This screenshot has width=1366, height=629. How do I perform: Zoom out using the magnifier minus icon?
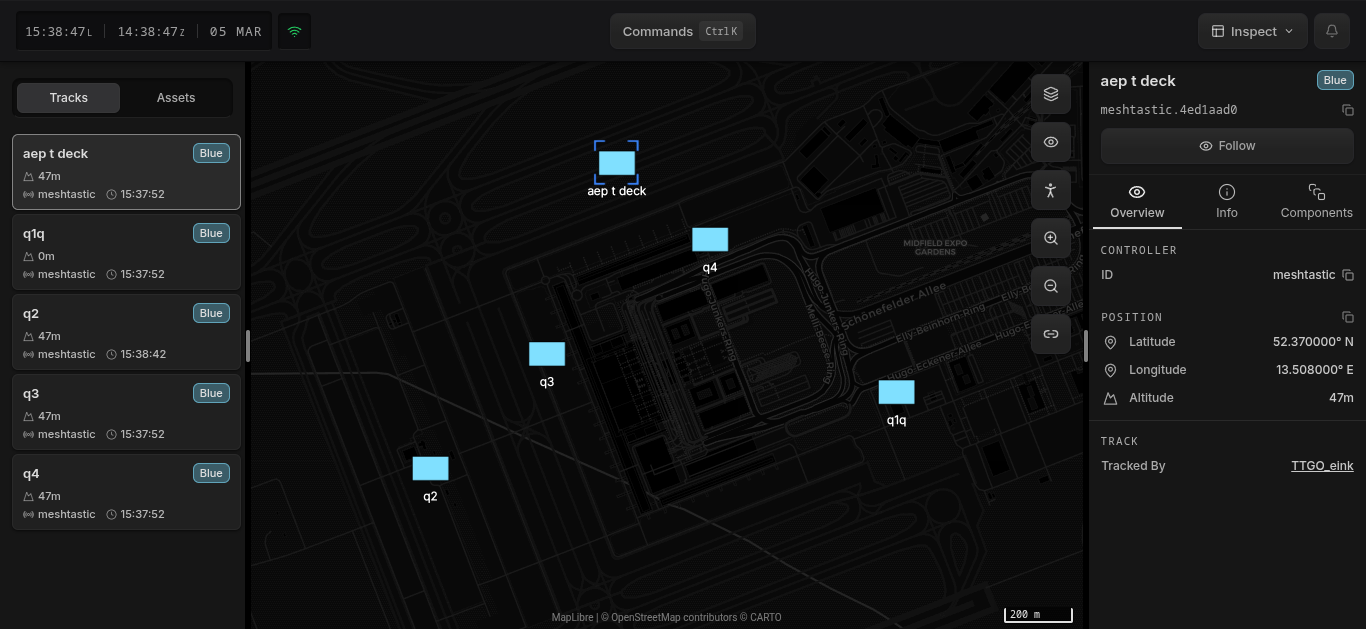click(x=1050, y=286)
